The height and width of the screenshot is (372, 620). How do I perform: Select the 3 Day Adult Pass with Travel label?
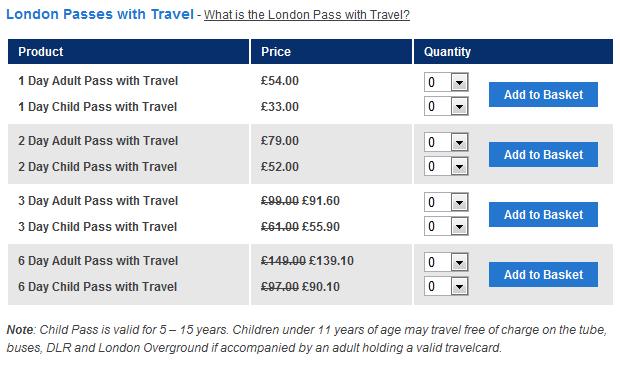point(98,201)
